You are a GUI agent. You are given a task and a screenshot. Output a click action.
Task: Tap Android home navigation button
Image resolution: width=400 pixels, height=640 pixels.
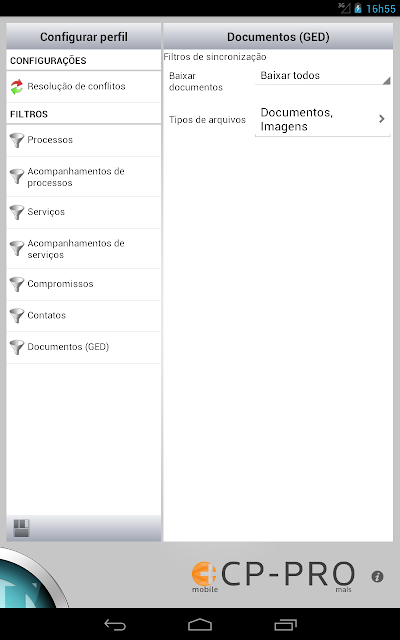coord(200,624)
